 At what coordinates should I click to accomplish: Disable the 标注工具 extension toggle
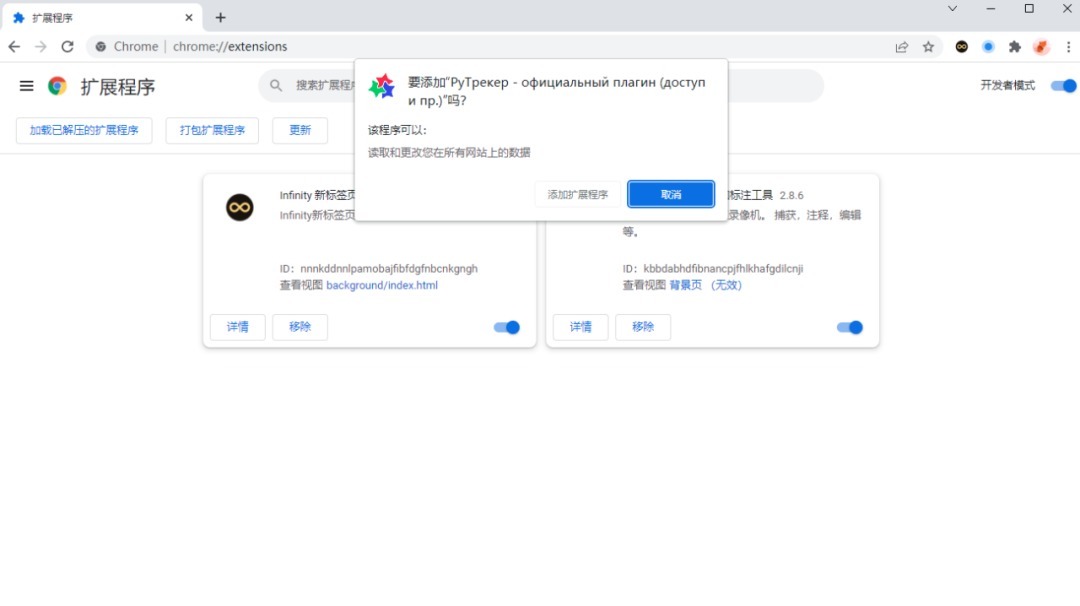[x=850, y=327]
